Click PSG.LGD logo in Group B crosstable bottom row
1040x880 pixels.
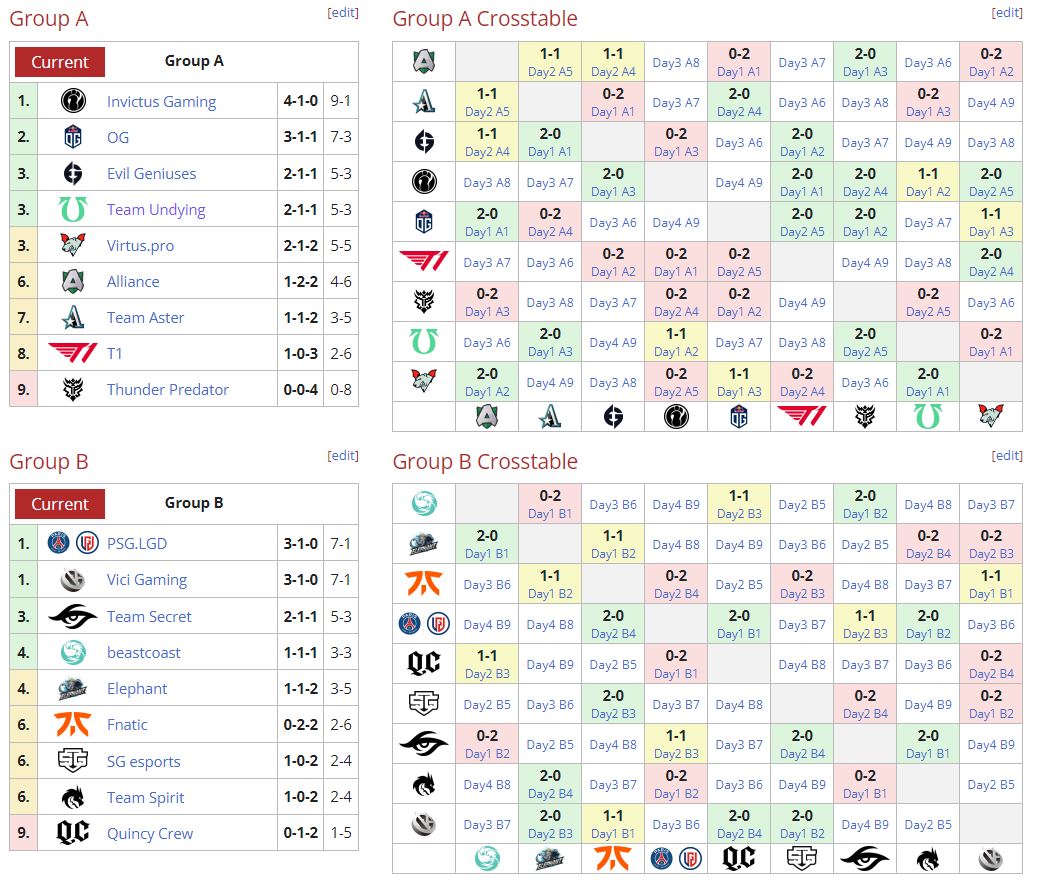click(x=676, y=858)
